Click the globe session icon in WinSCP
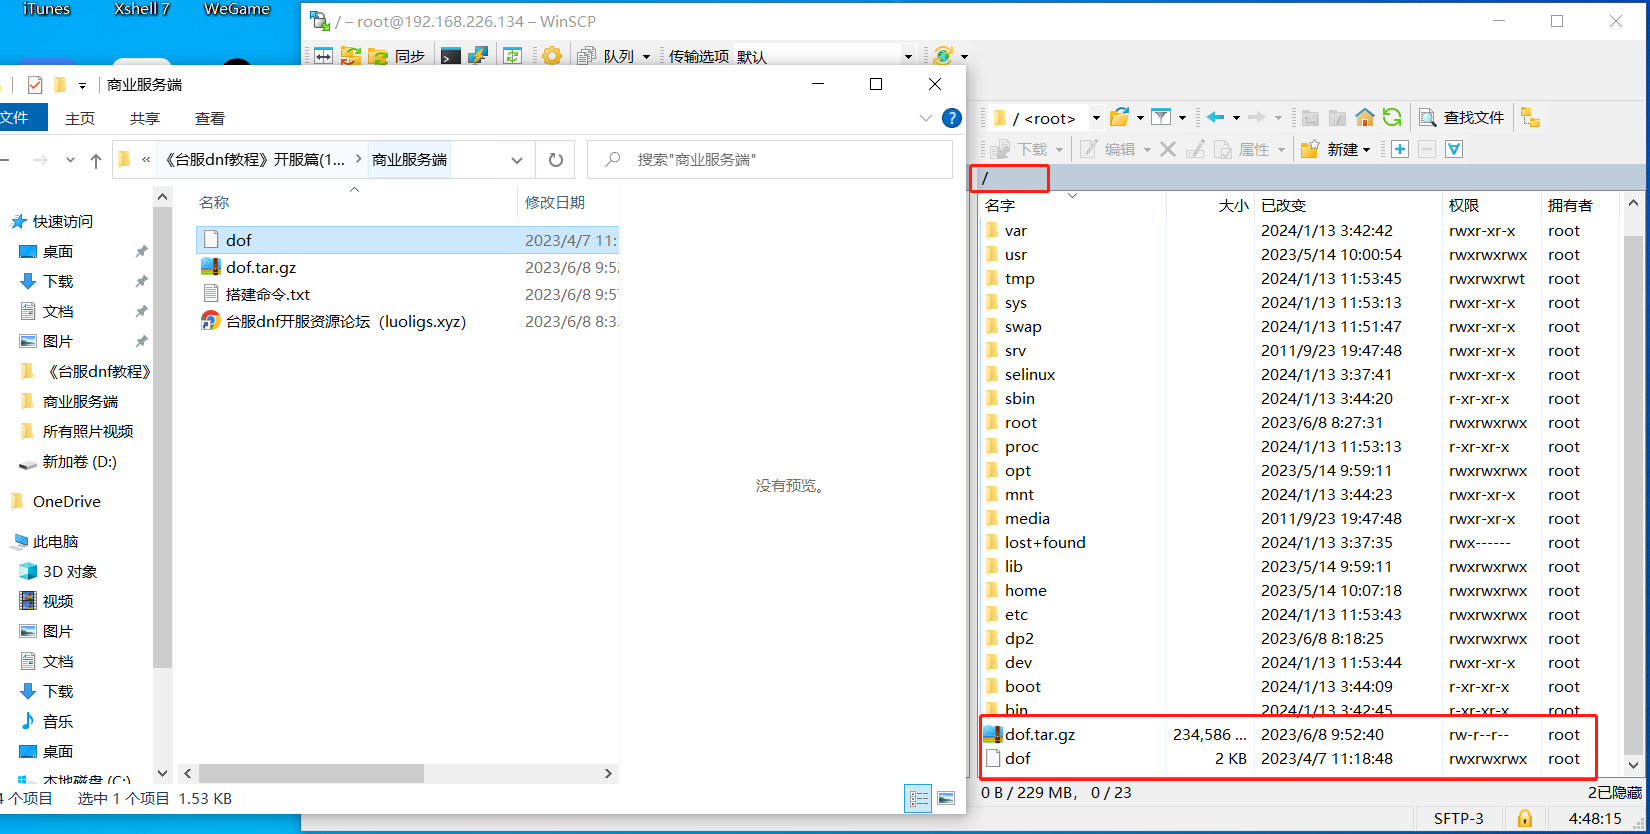The image size is (1650, 834). click(x=943, y=56)
